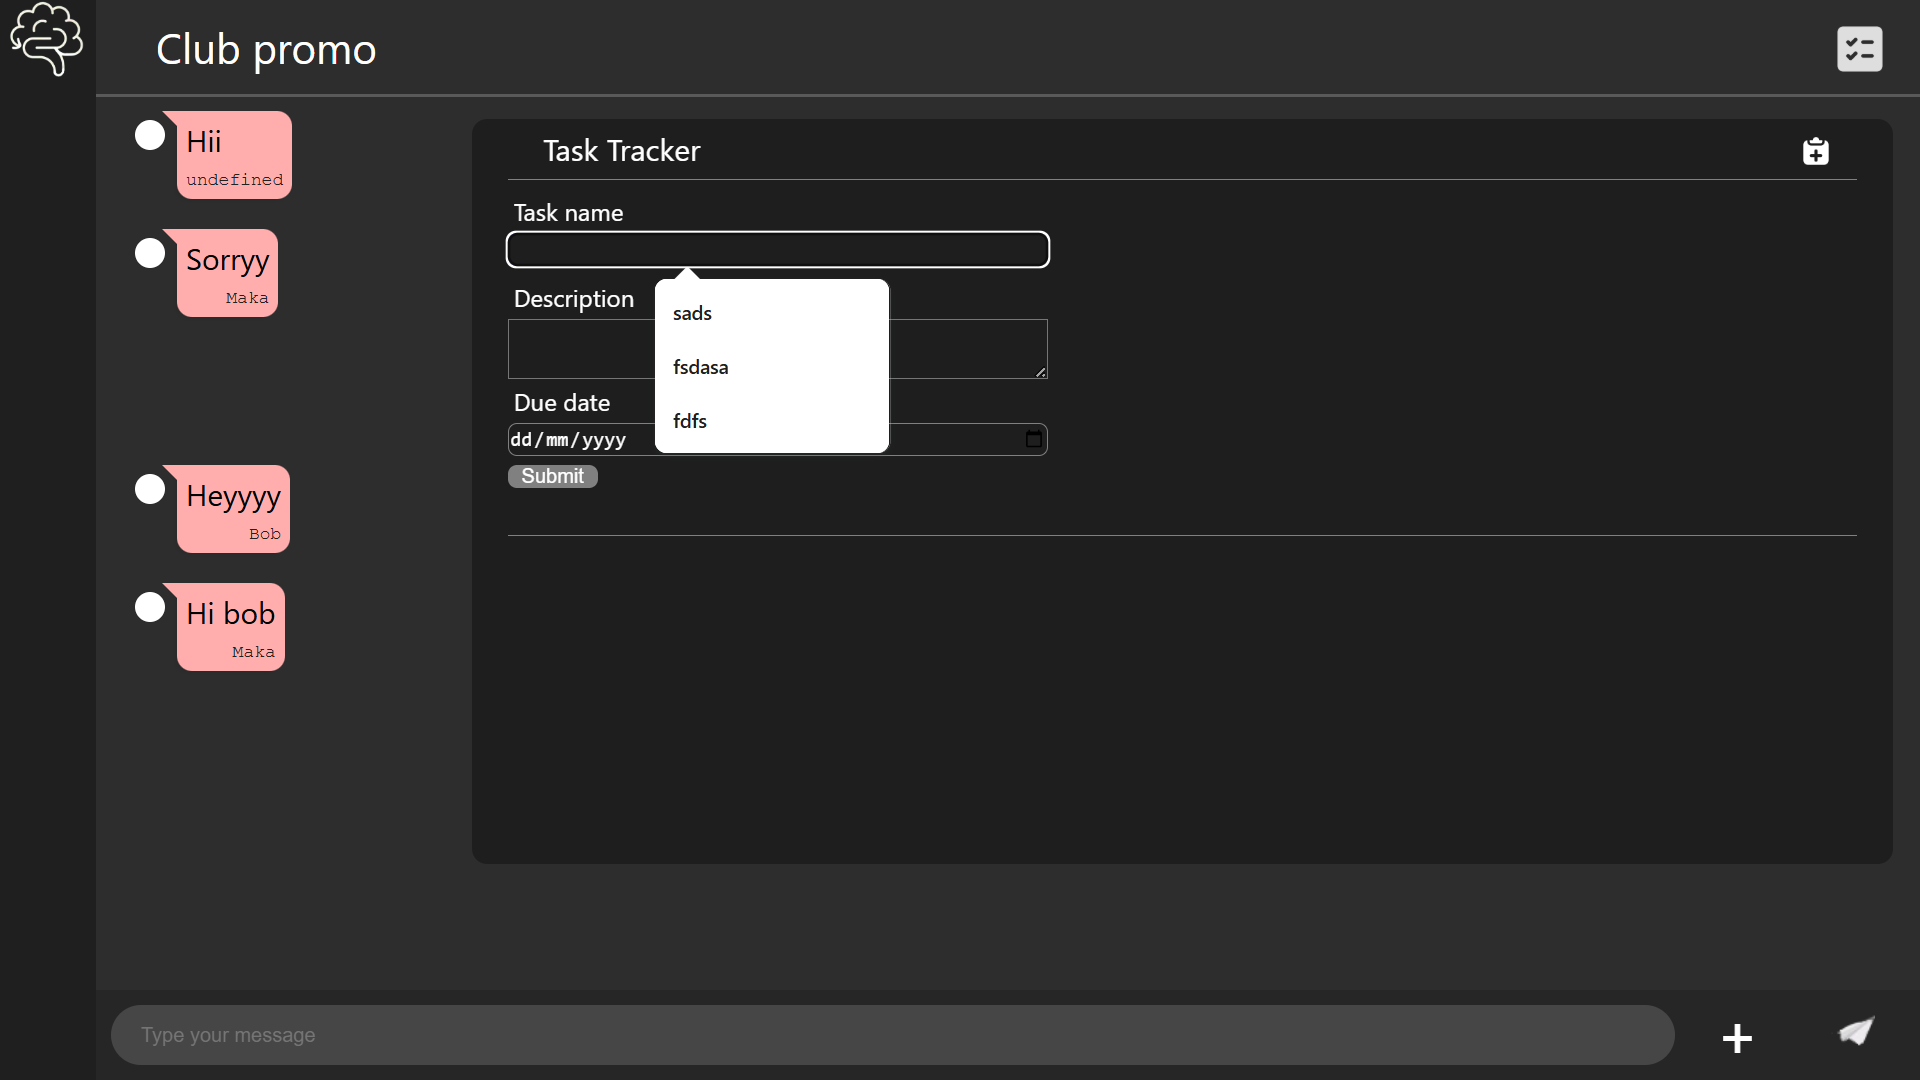Select 'sads' autocomplete suggestion
The image size is (1920, 1080).
click(x=692, y=314)
